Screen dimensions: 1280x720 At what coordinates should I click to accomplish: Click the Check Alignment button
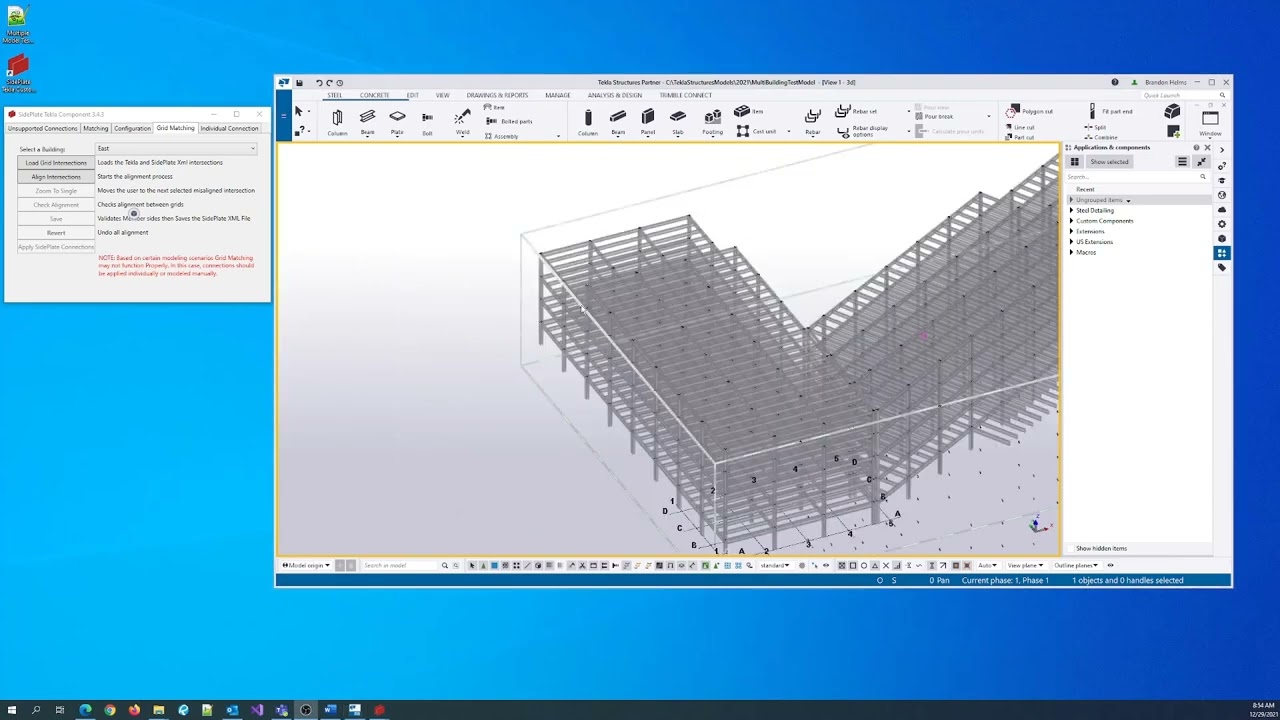pyautogui.click(x=56, y=205)
